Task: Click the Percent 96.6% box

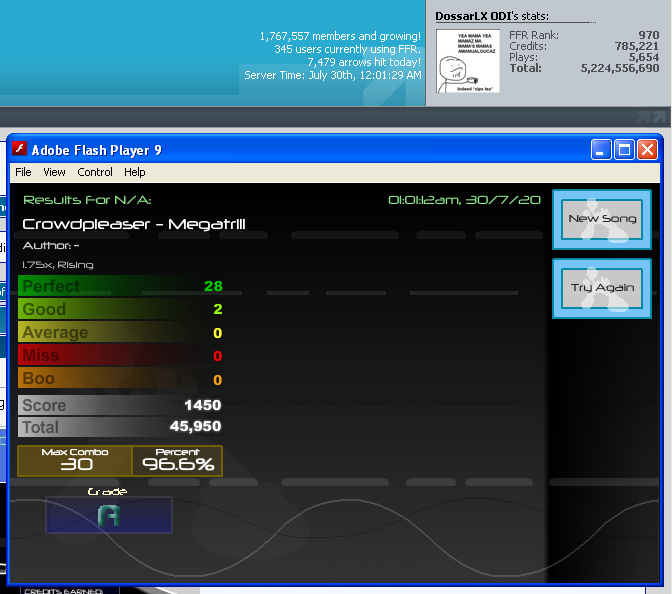Action: pos(178,460)
